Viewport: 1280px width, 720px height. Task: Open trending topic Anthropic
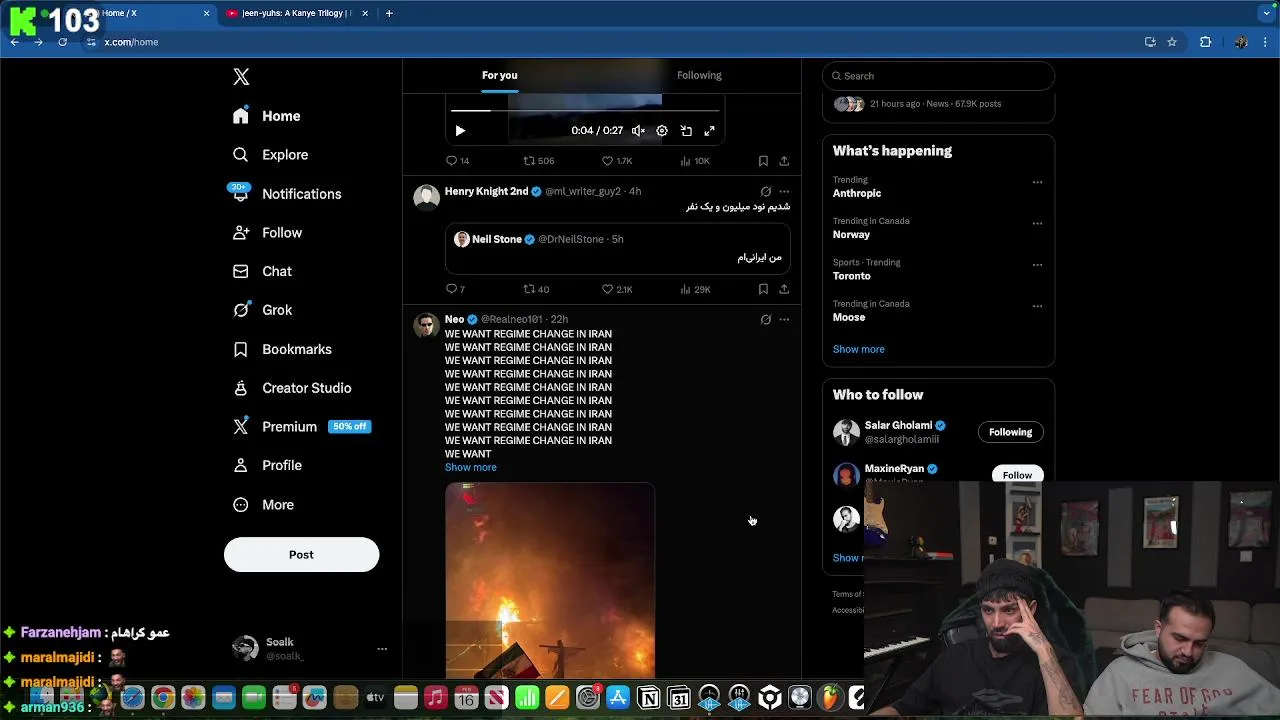(857, 193)
